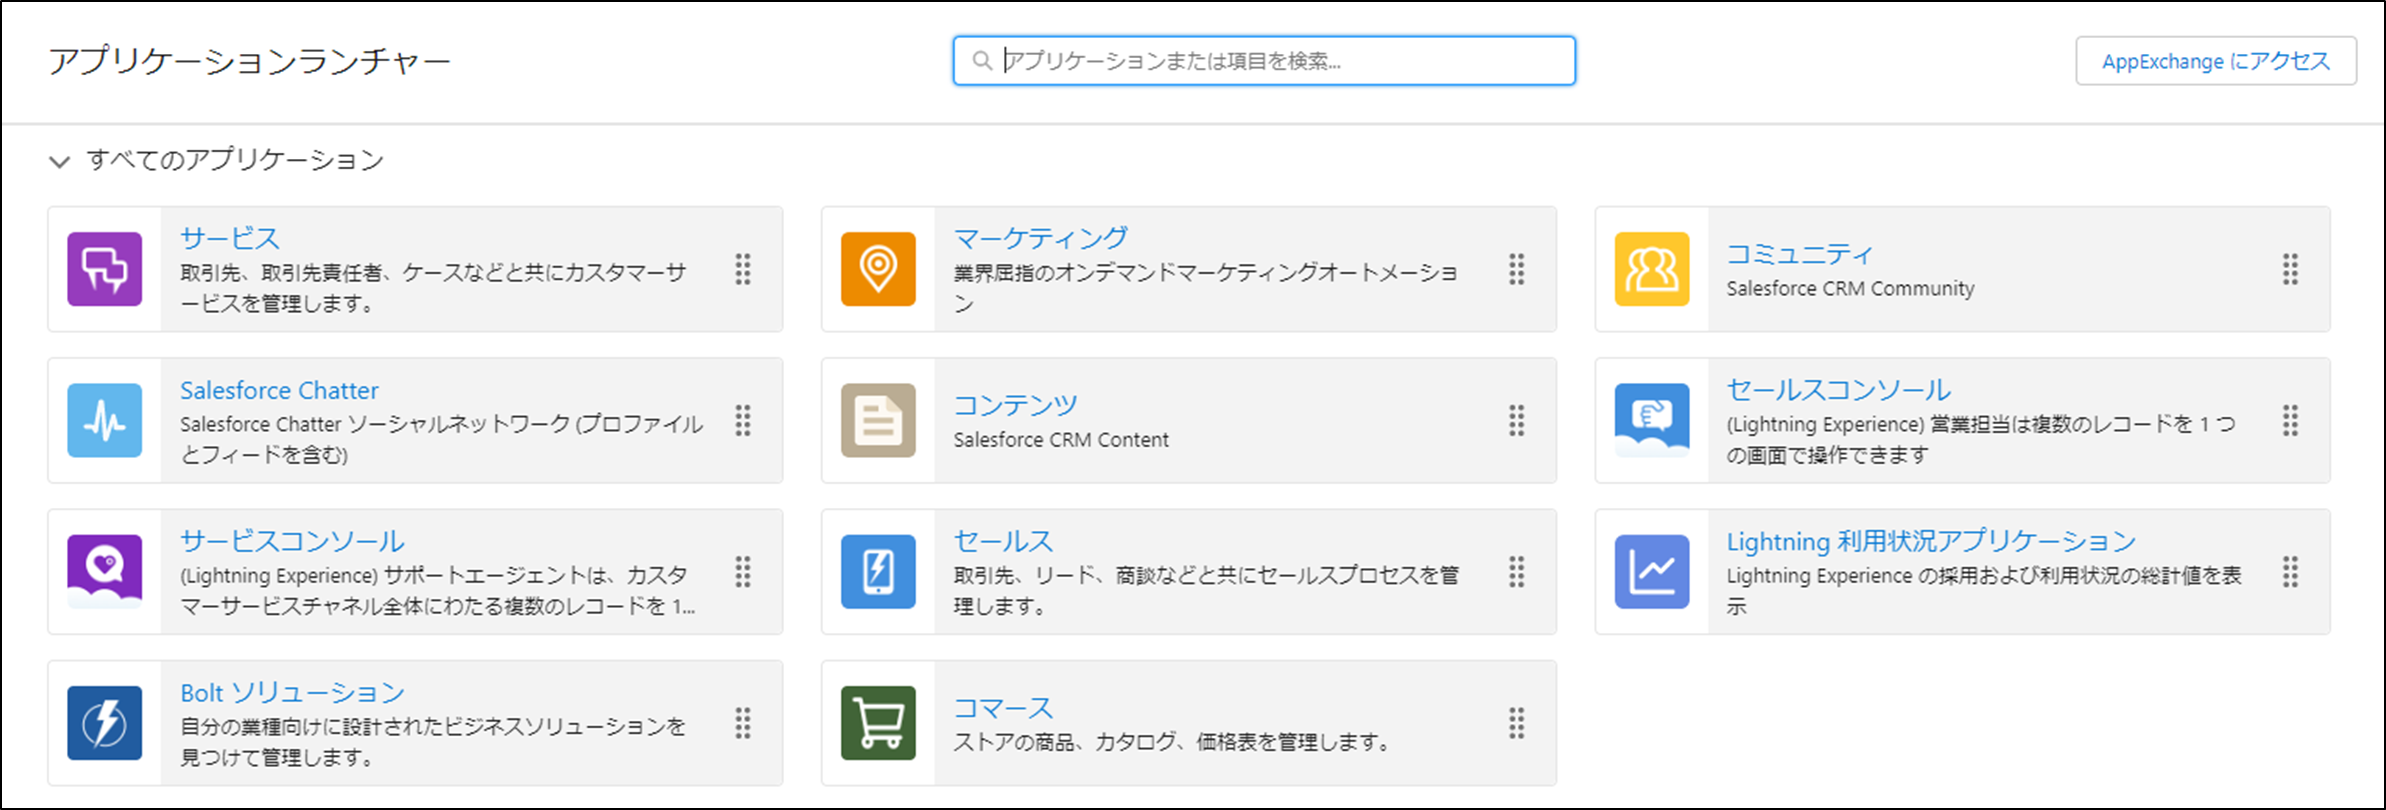Click the magnifier icon in search box
Viewport: 2386px width, 810px height.
pos(983,61)
